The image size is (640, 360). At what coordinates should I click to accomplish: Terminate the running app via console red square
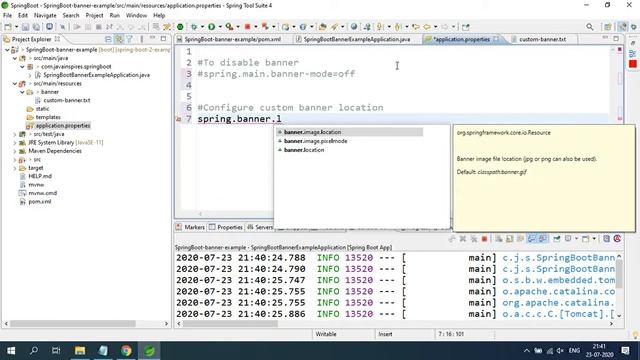tap(484, 239)
